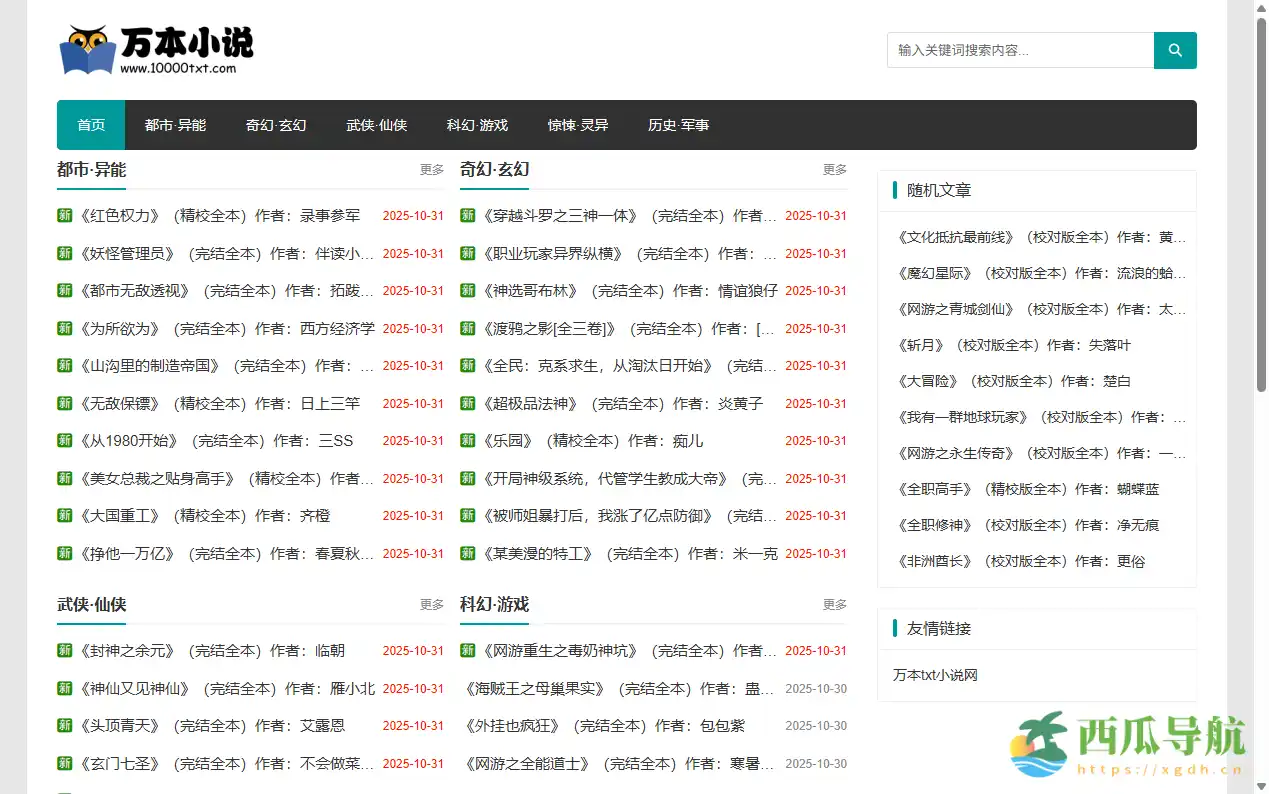Viewport: 1269px width, 794px height.
Task: Open the 首页 navigation tab
Action: point(90,125)
